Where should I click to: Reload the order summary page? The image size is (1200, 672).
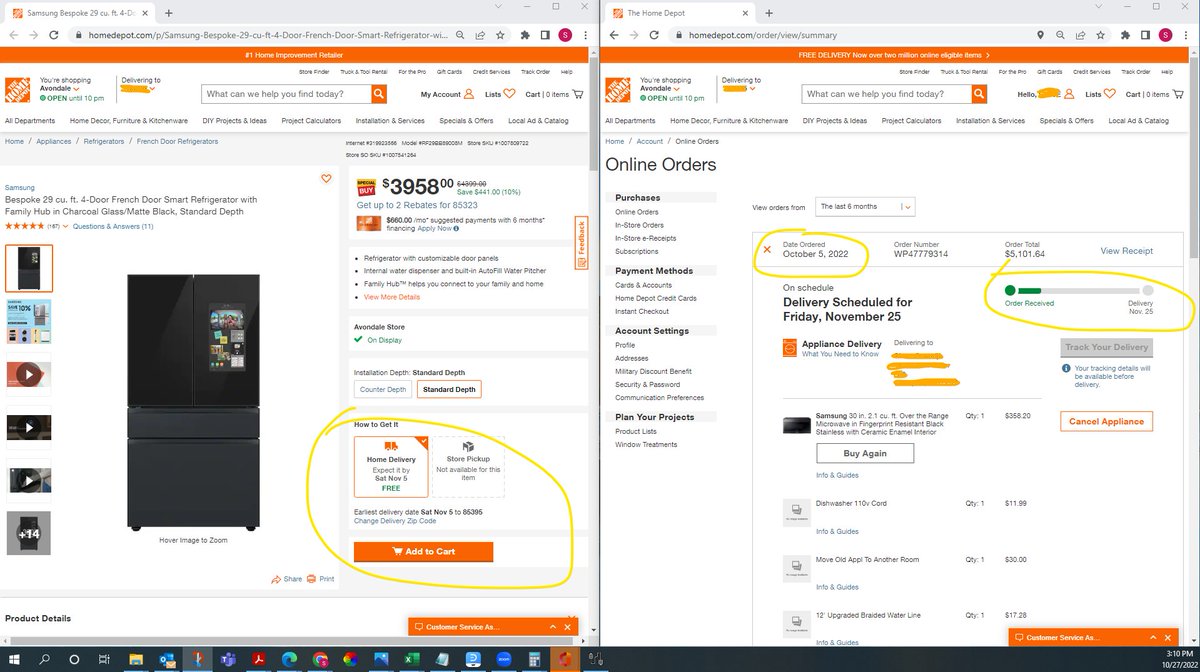pyautogui.click(x=656, y=35)
